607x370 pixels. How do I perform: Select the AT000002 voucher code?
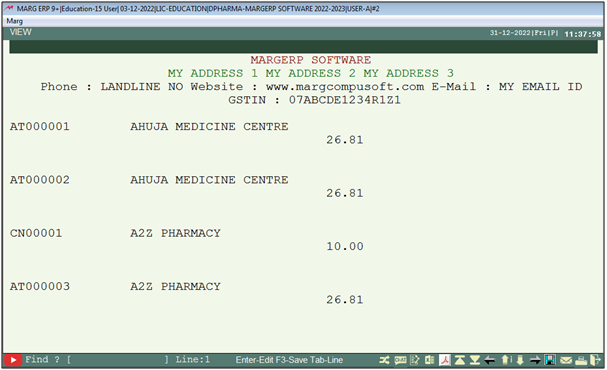coord(39,180)
